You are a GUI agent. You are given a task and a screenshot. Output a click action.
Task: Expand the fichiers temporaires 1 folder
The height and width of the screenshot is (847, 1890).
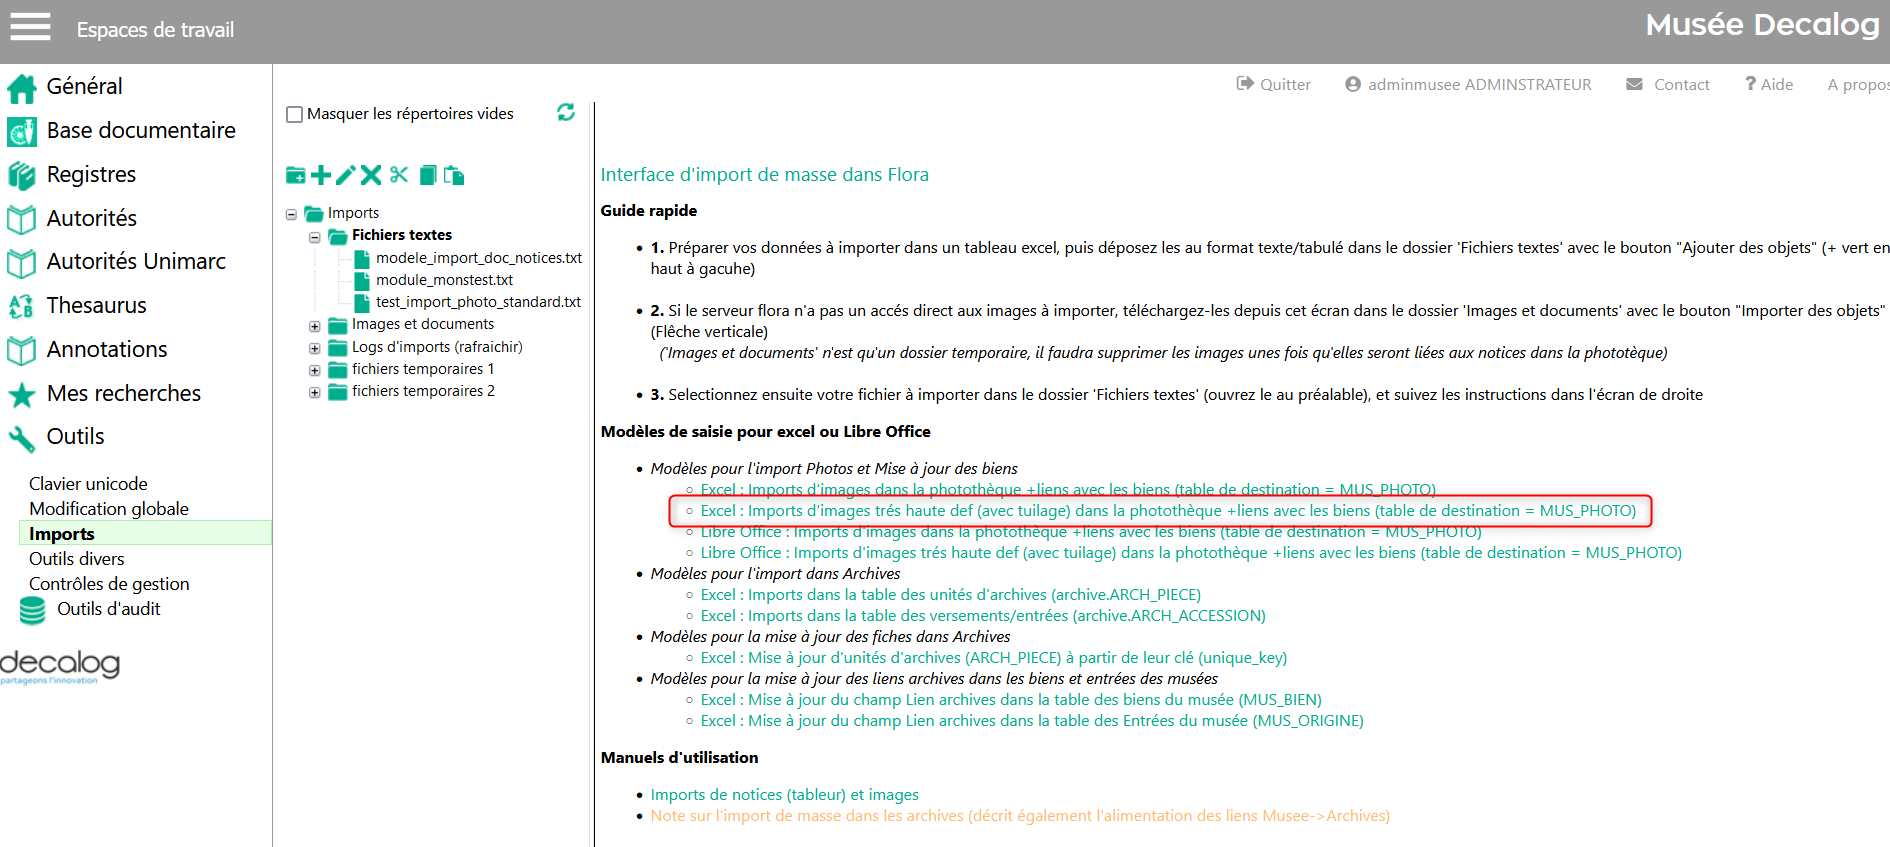[315, 370]
